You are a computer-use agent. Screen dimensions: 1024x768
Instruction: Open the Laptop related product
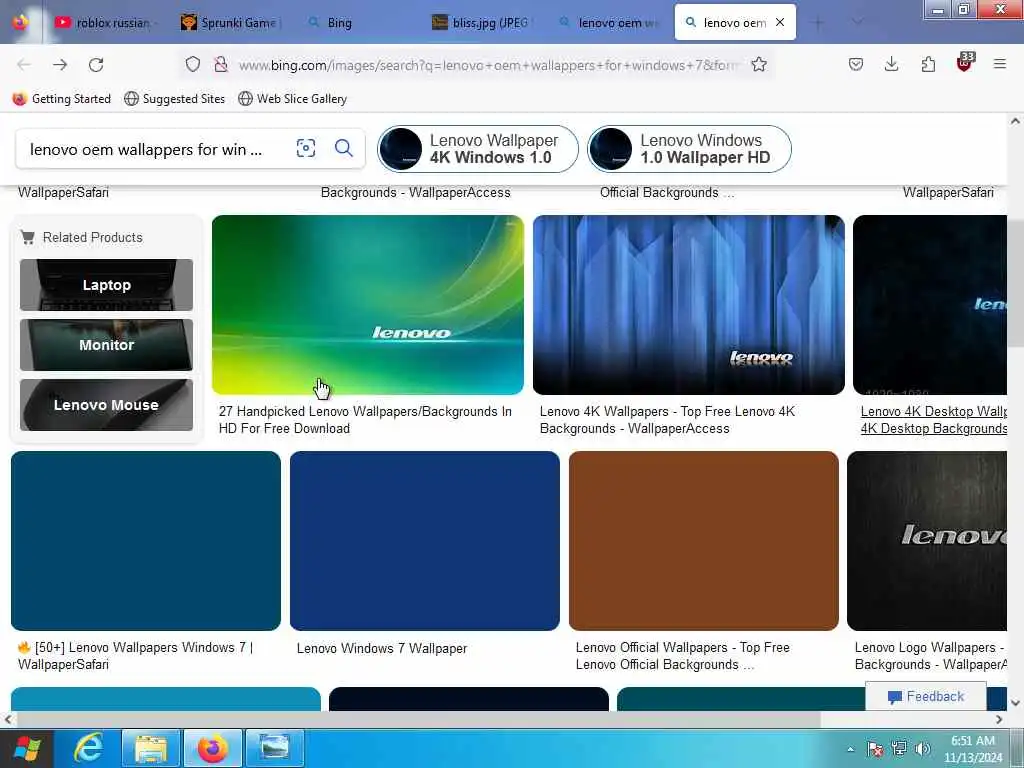[106, 285]
